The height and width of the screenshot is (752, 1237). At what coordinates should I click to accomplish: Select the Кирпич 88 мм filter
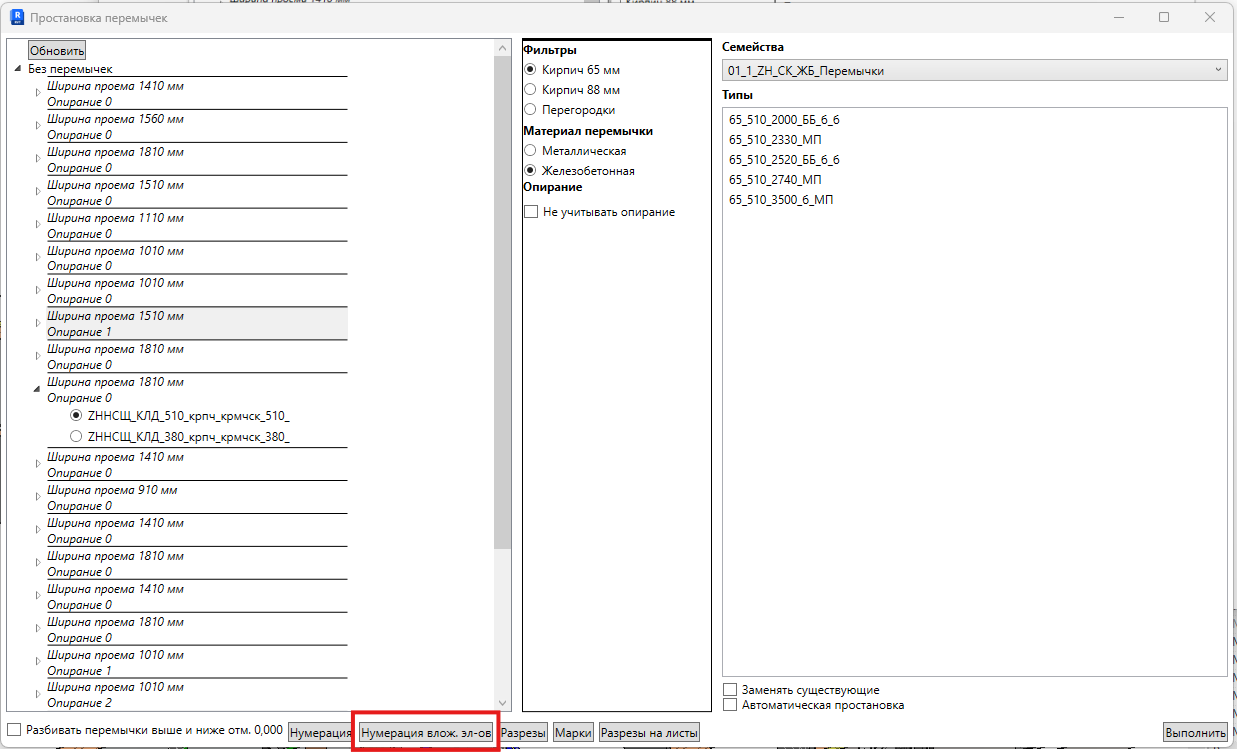pyautogui.click(x=531, y=90)
